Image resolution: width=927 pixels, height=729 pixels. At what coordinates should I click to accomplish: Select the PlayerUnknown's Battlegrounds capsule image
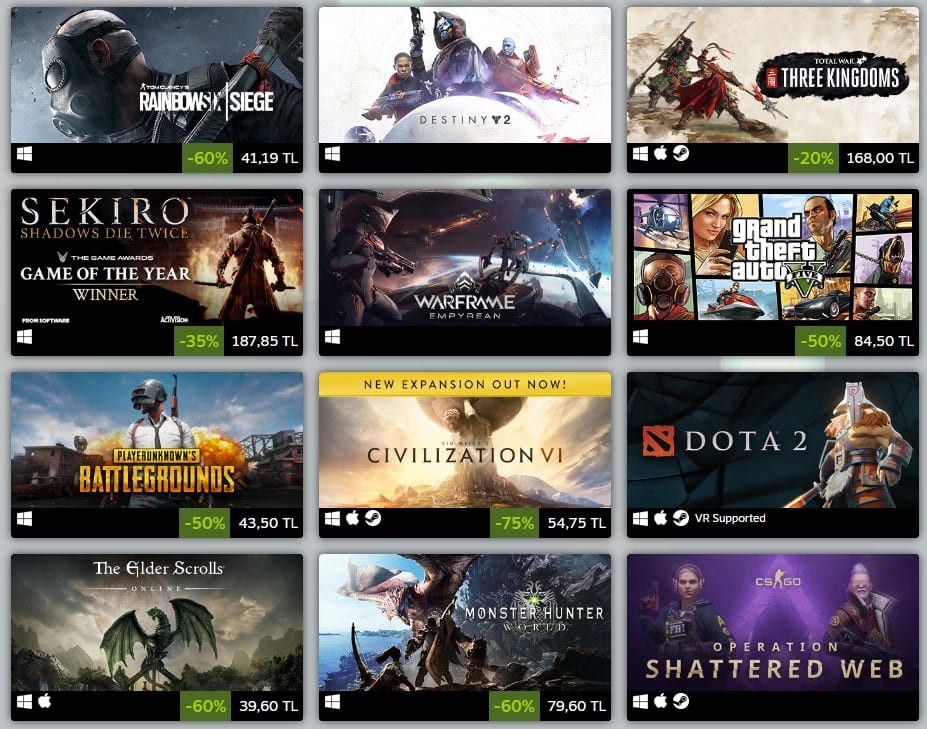coord(157,440)
